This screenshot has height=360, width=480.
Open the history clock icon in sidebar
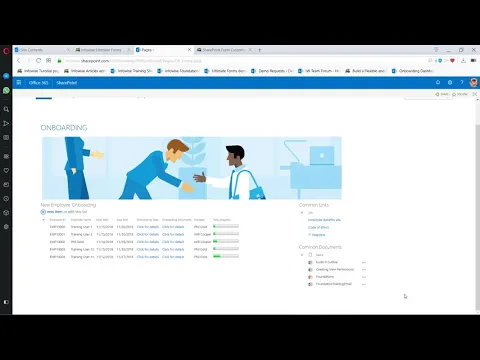click(x=6, y=199)
